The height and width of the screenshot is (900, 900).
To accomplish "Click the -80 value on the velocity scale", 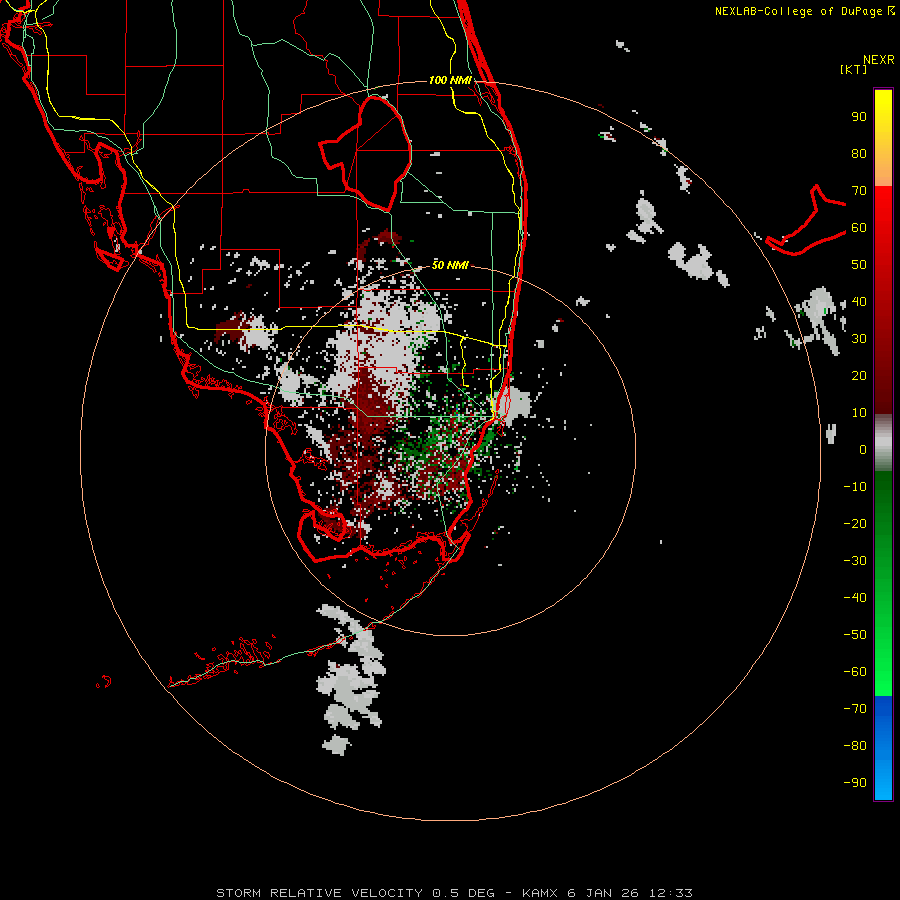I will [855, 746].
